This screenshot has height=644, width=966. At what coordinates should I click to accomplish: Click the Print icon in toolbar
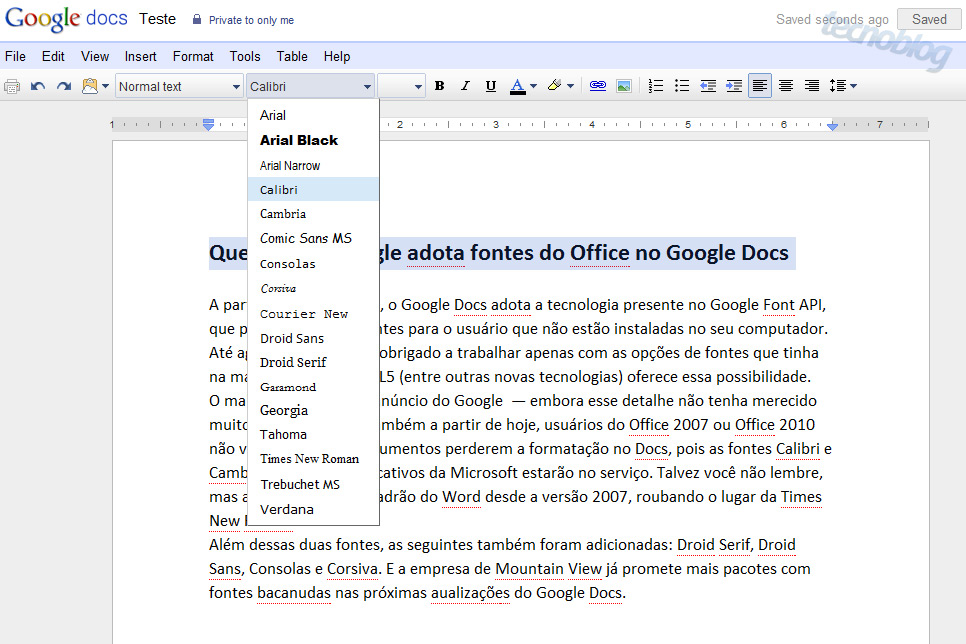coord(12,86)
